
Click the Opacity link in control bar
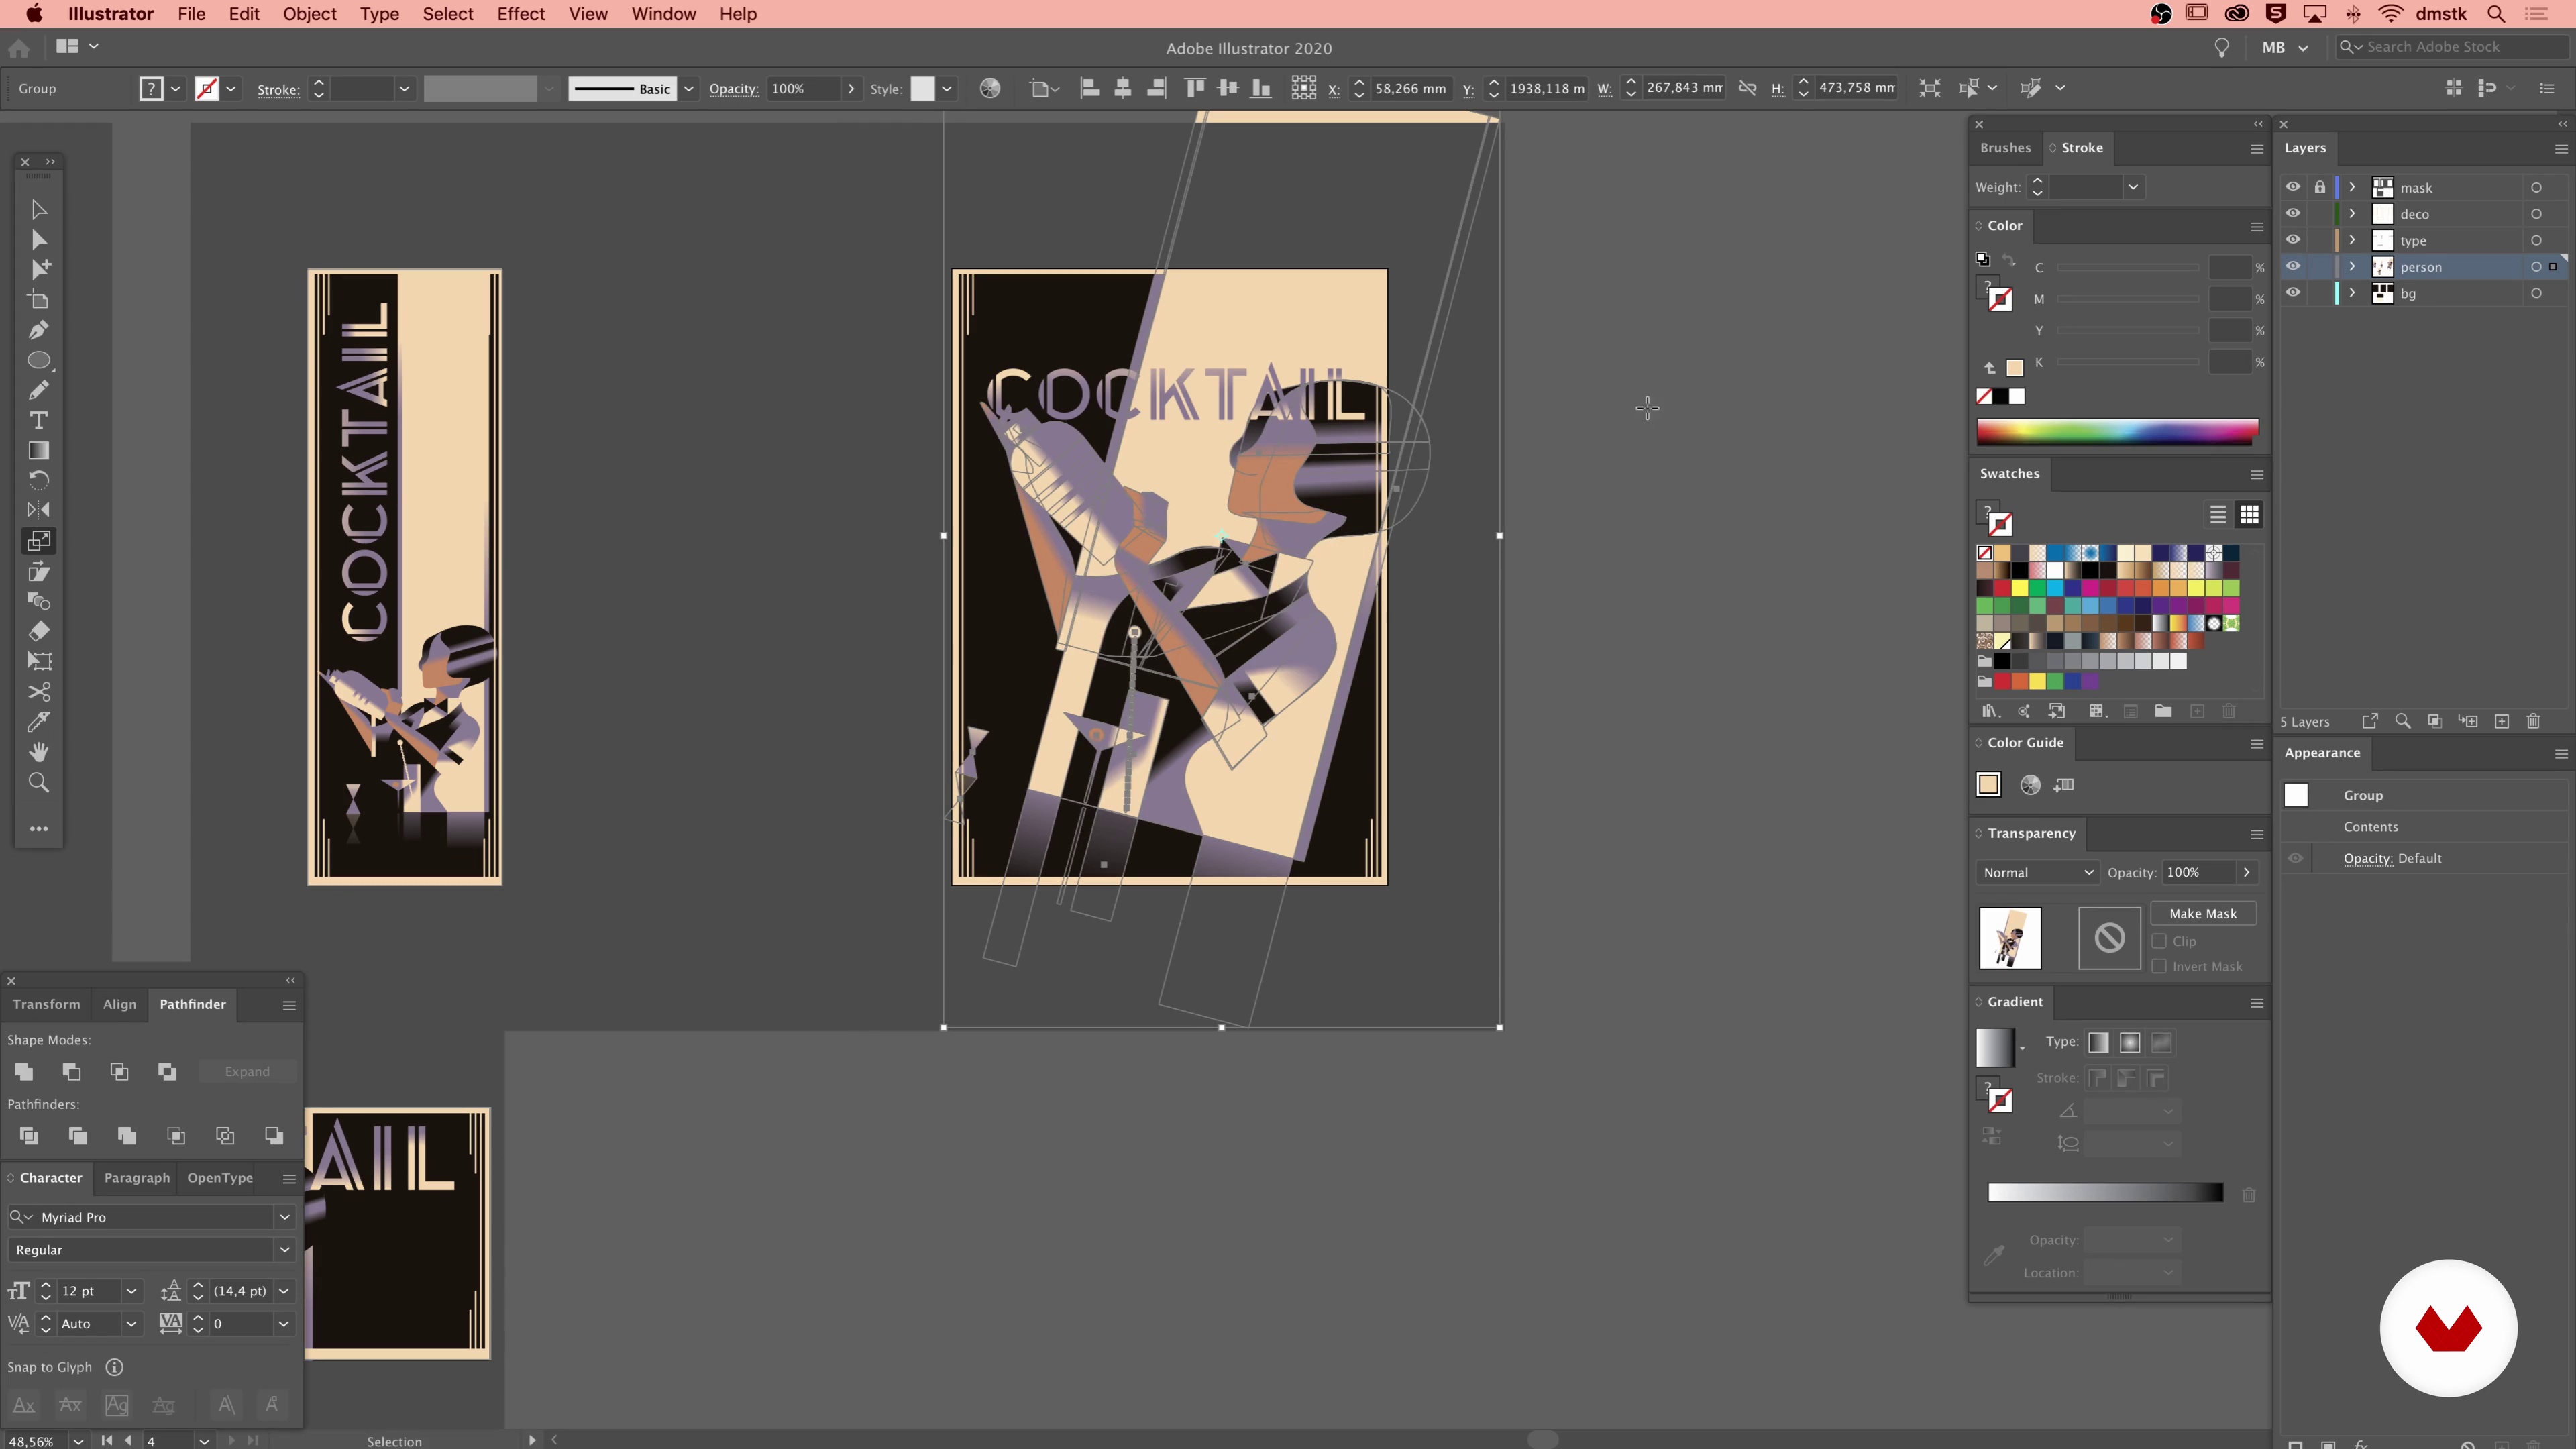[x=733, y=88]
